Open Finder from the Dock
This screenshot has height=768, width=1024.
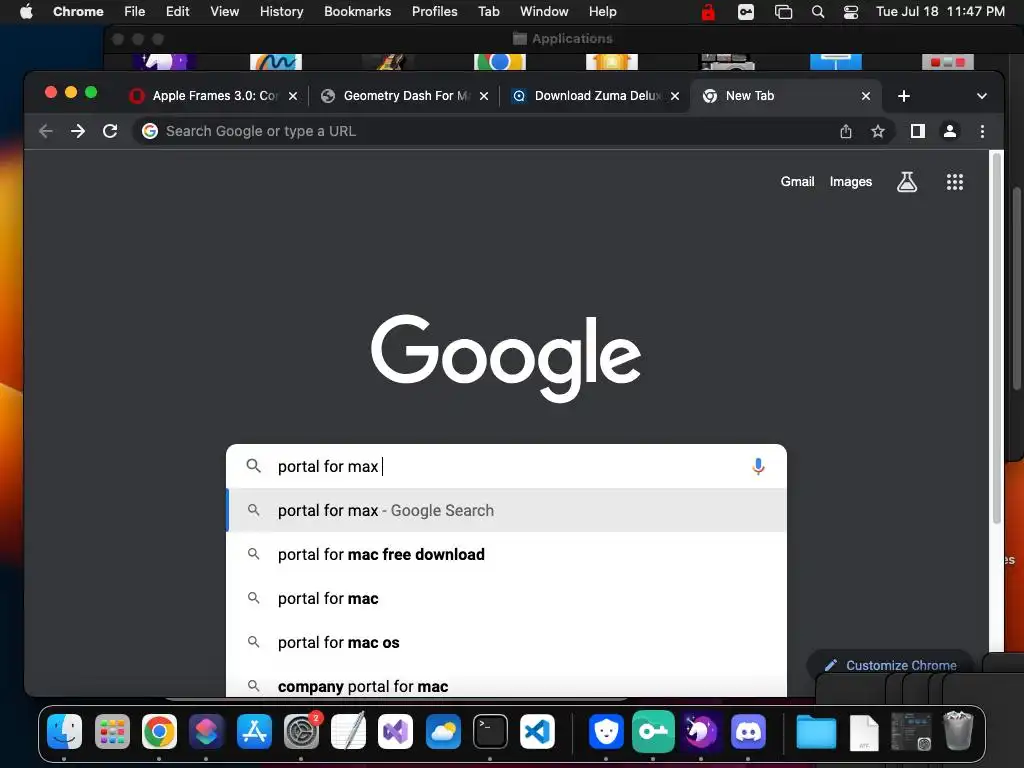tap(64, 731)
